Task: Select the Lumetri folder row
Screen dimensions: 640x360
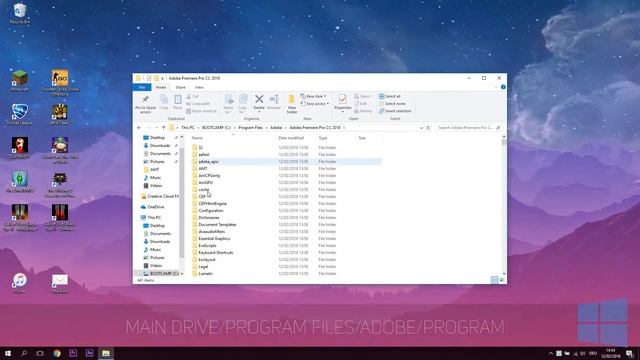Action: pos(286,273)
